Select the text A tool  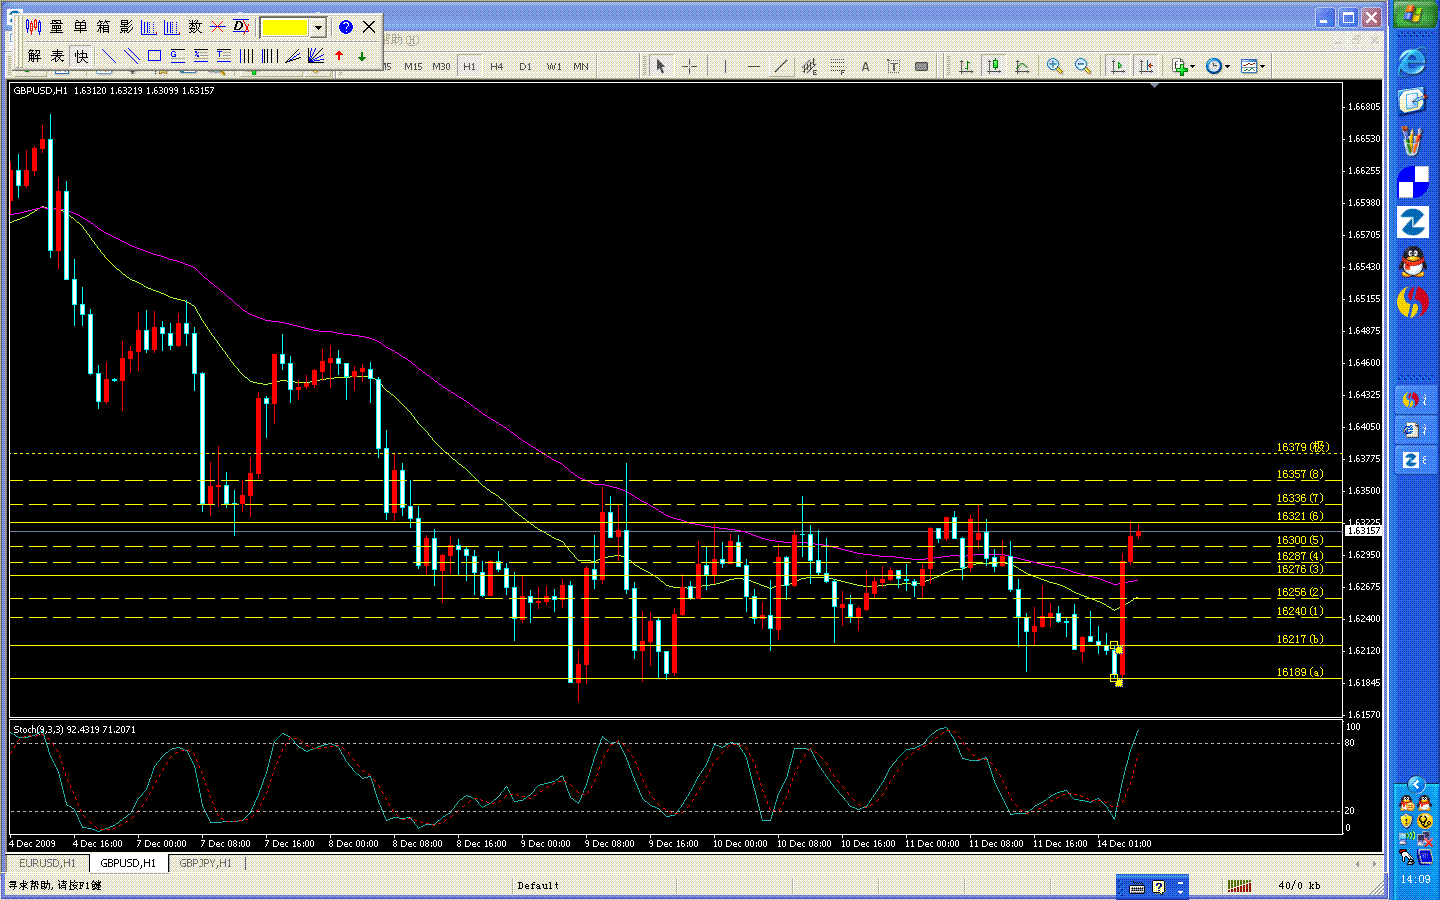coord(865,66)
